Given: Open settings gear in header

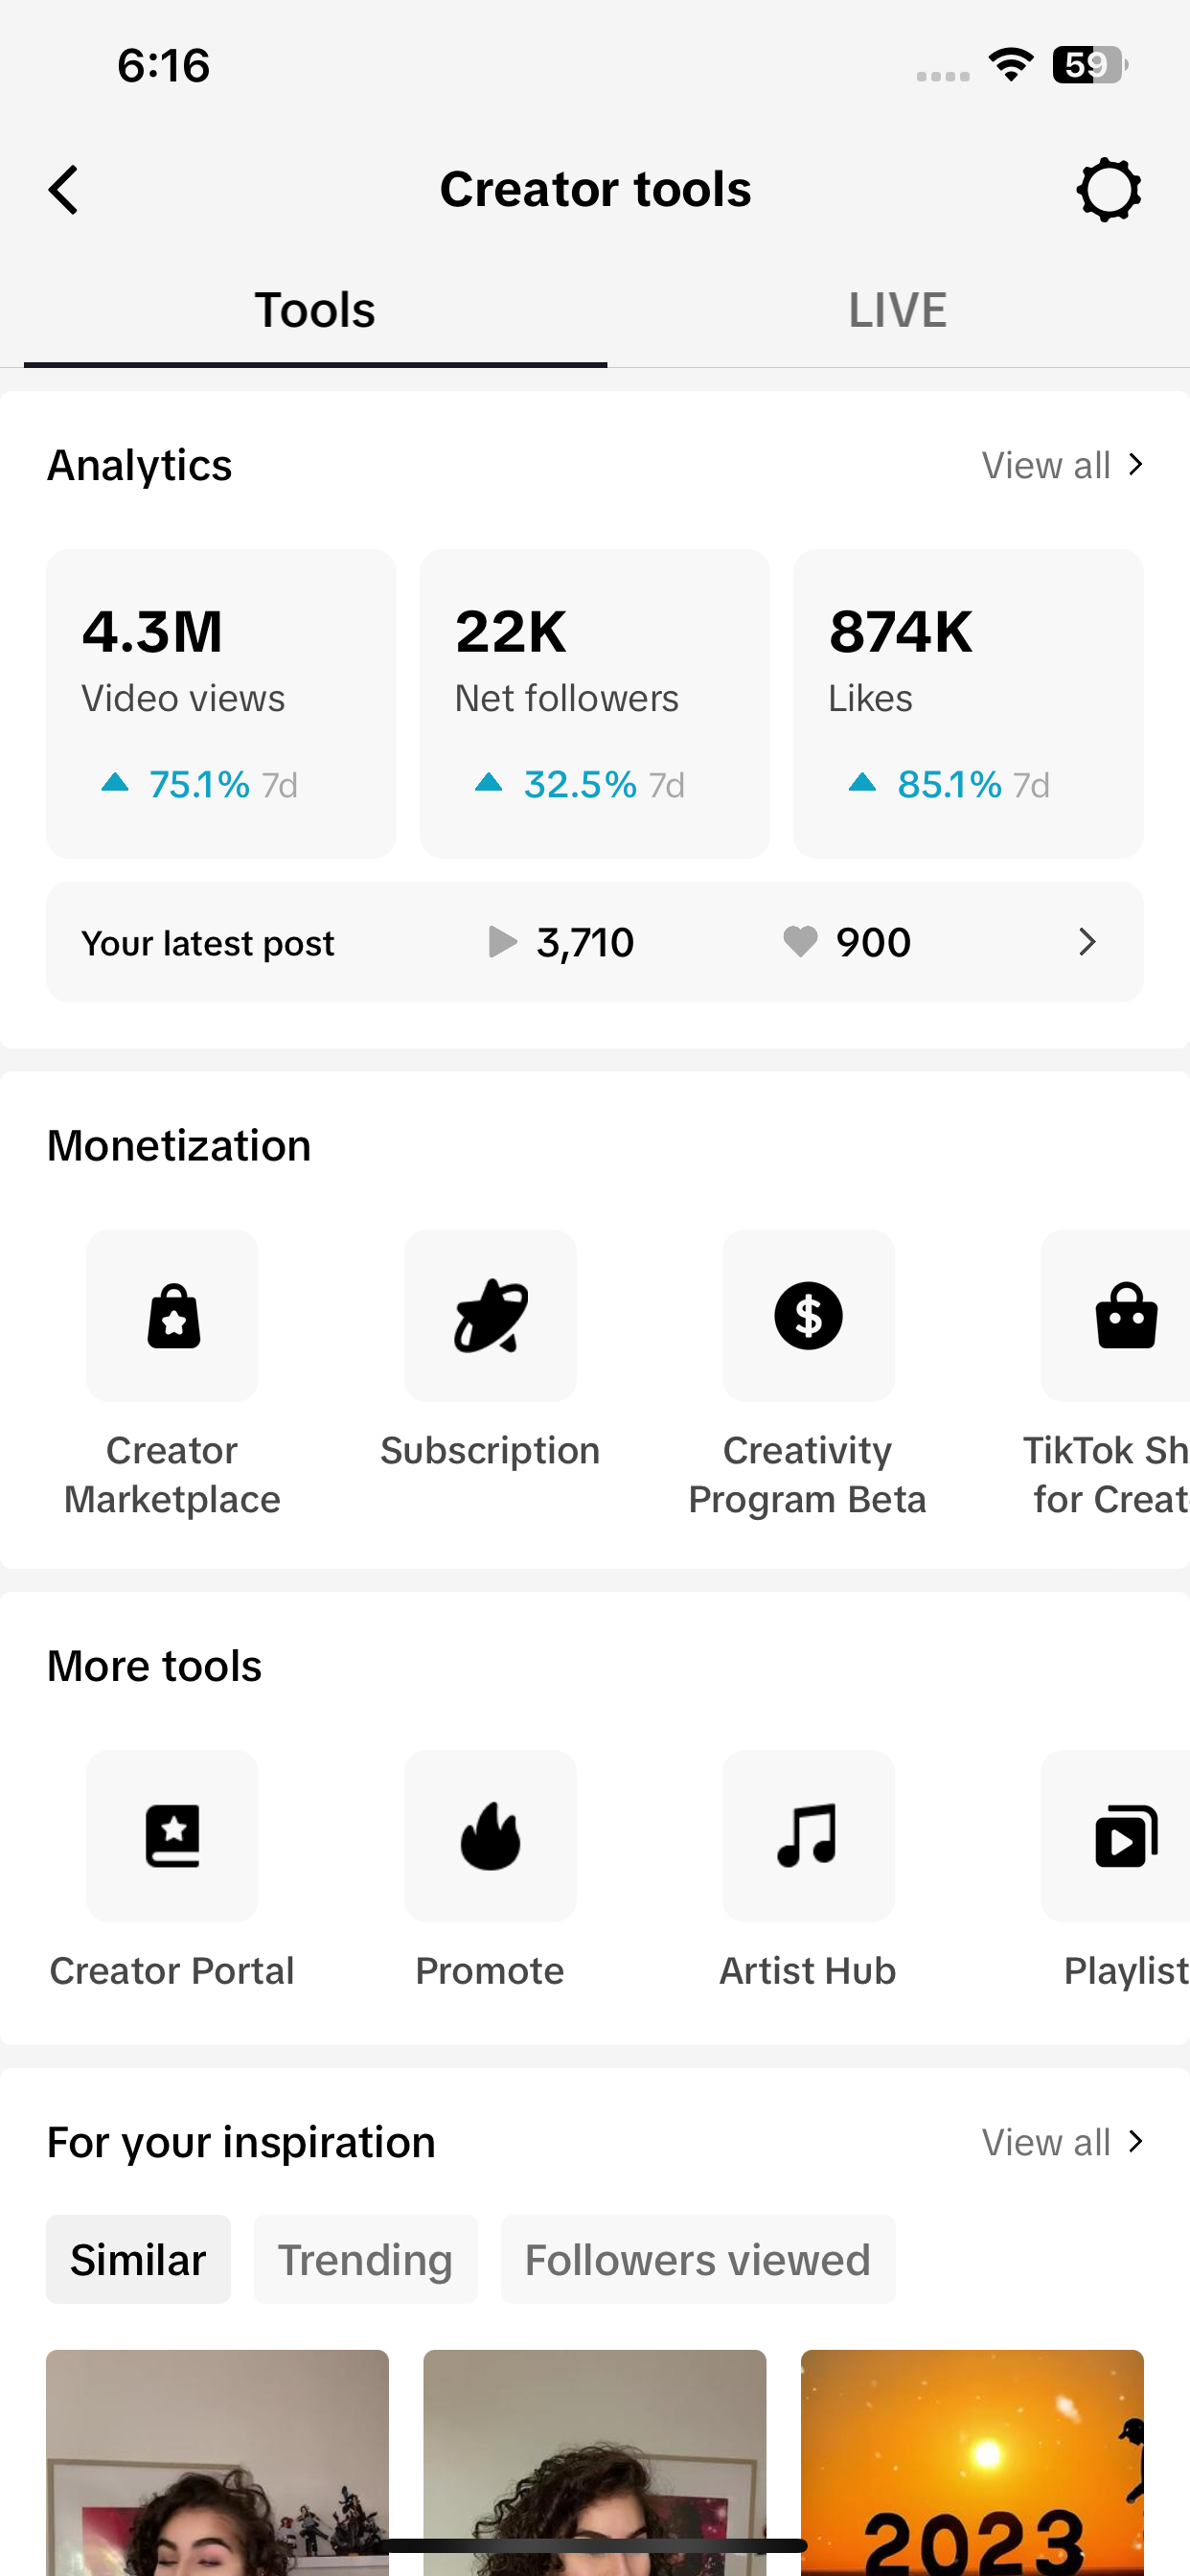Looking at the screenshot, I should [x=1108, y=189].
